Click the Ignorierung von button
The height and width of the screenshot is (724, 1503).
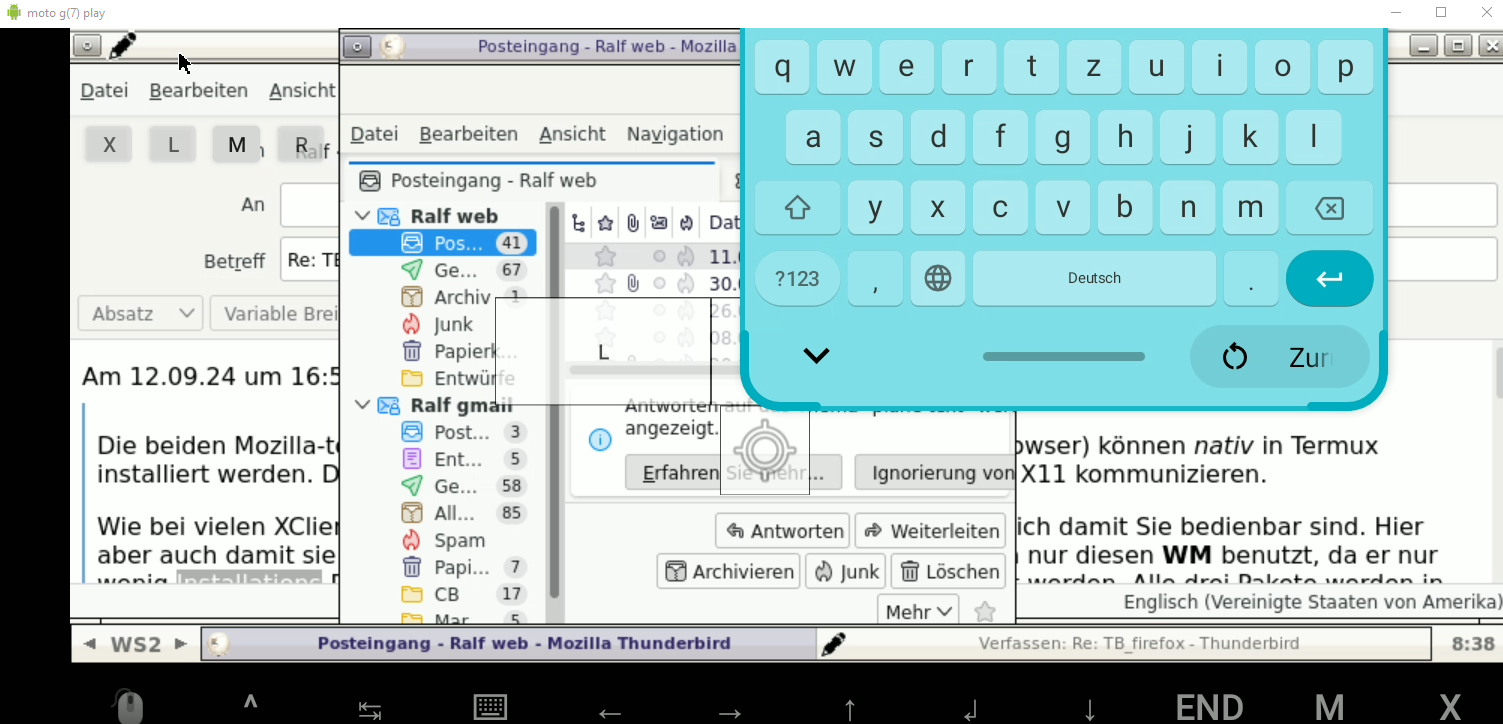[935, 473]
